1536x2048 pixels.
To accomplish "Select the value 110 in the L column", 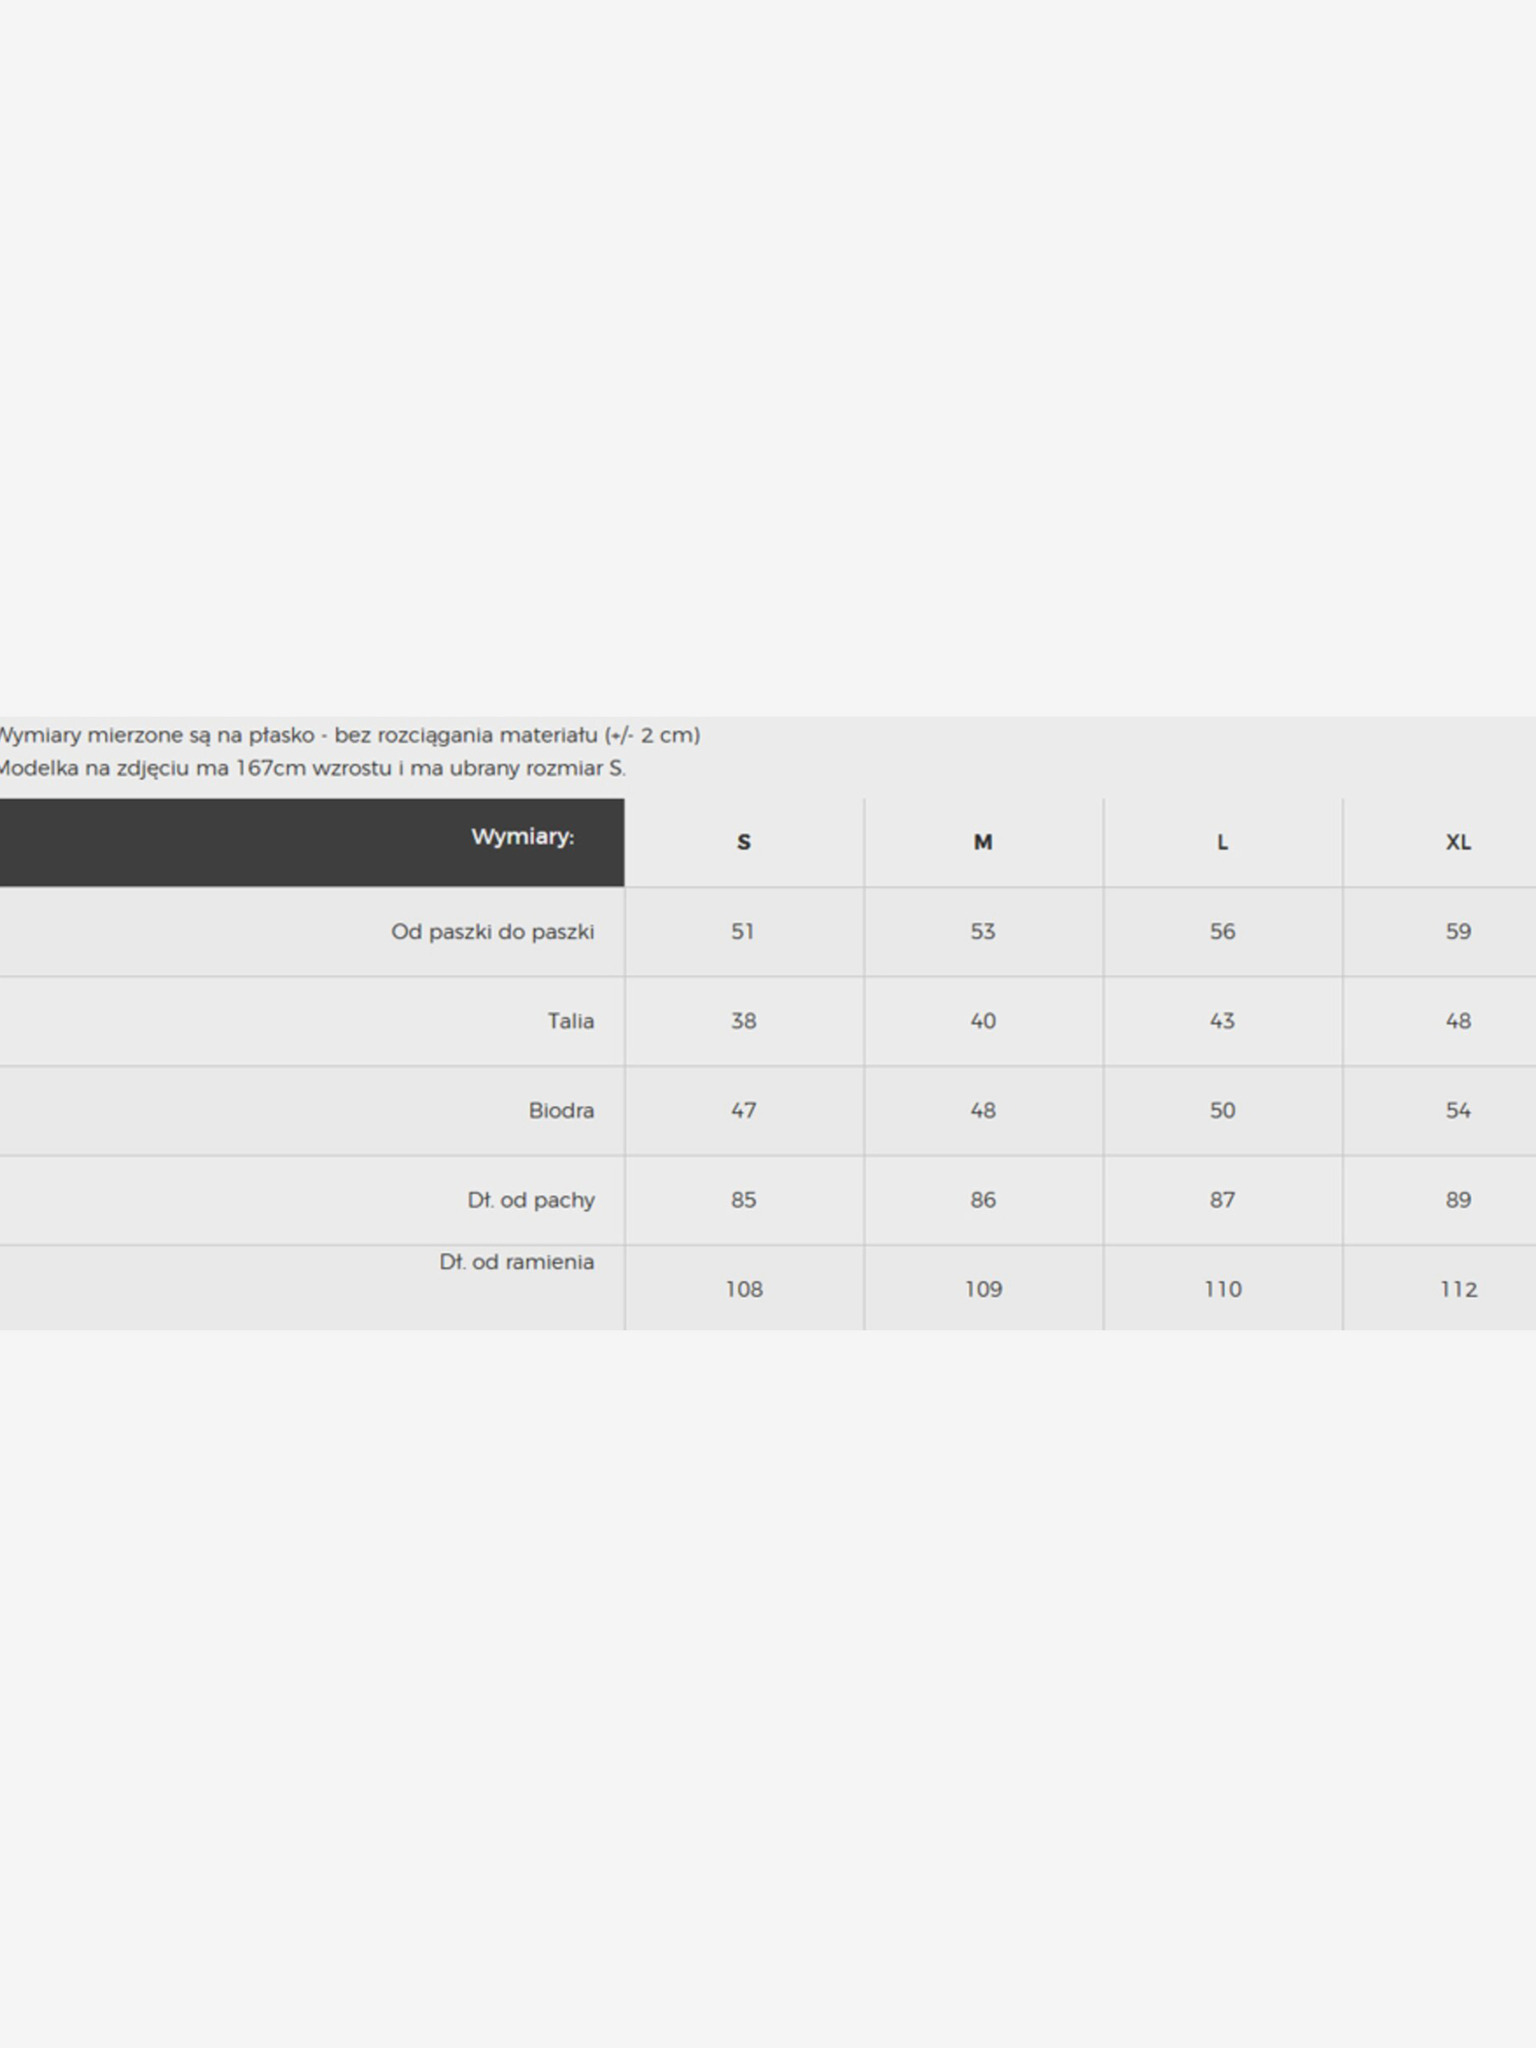I will click(1222, 1289).
